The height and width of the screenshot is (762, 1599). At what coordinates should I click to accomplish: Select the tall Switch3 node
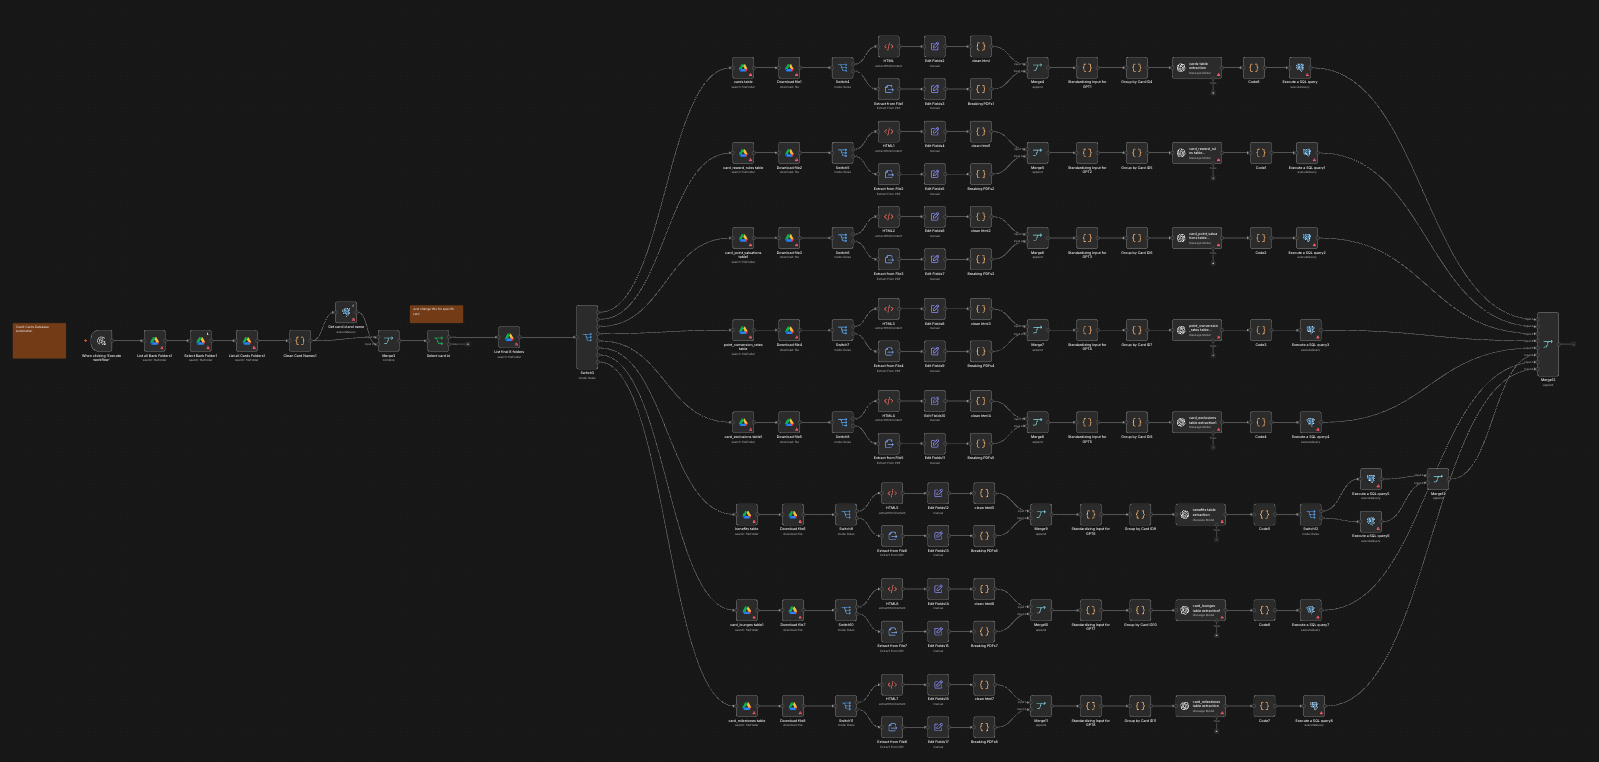coord(587,337)
